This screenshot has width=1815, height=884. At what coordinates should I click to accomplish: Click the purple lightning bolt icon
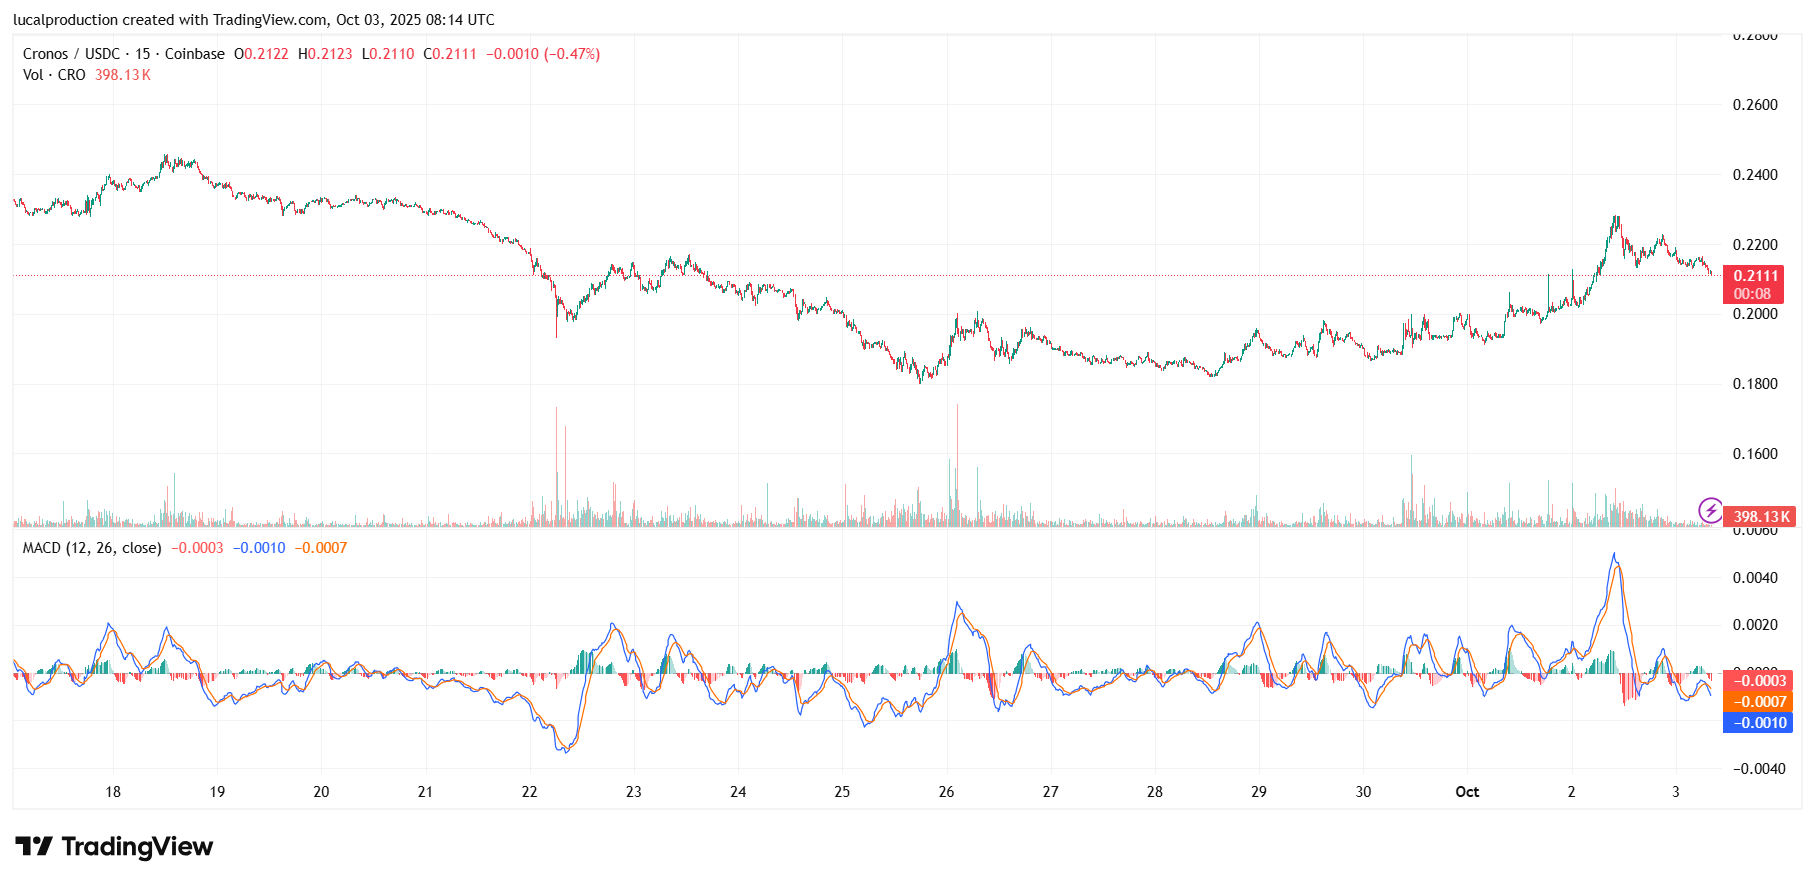[x=1710, y=511]
